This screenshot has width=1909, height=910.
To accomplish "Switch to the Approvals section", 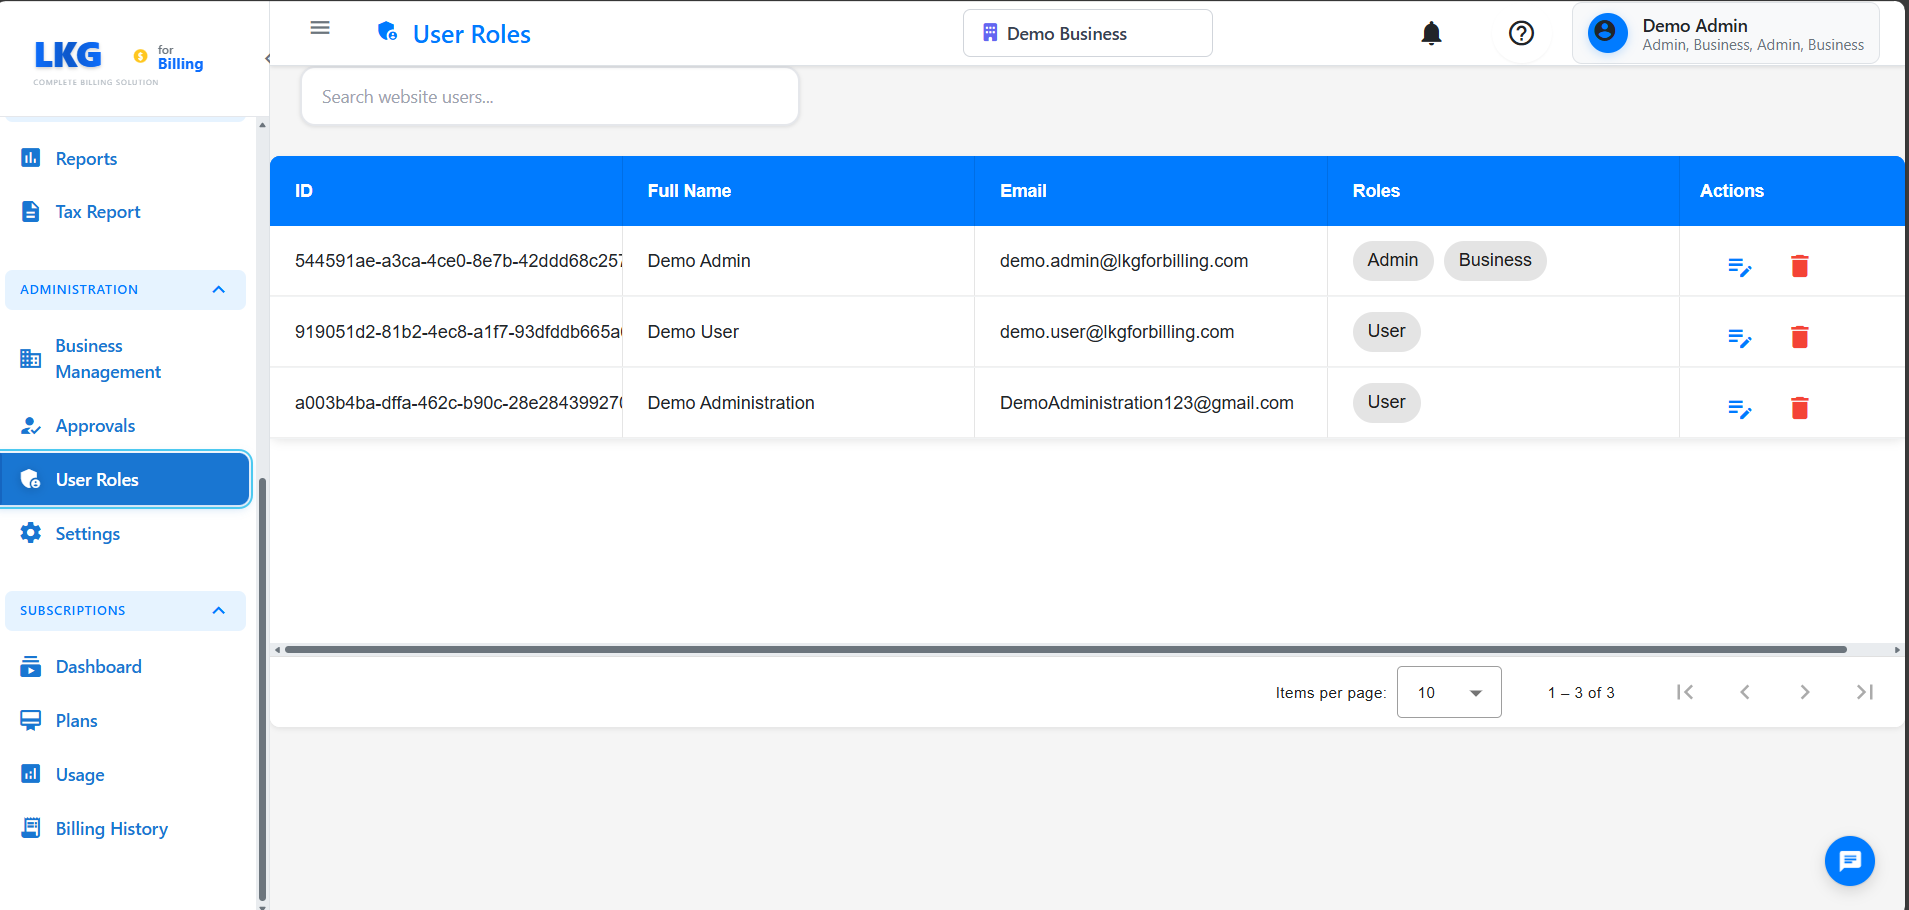I will (95, 425).
